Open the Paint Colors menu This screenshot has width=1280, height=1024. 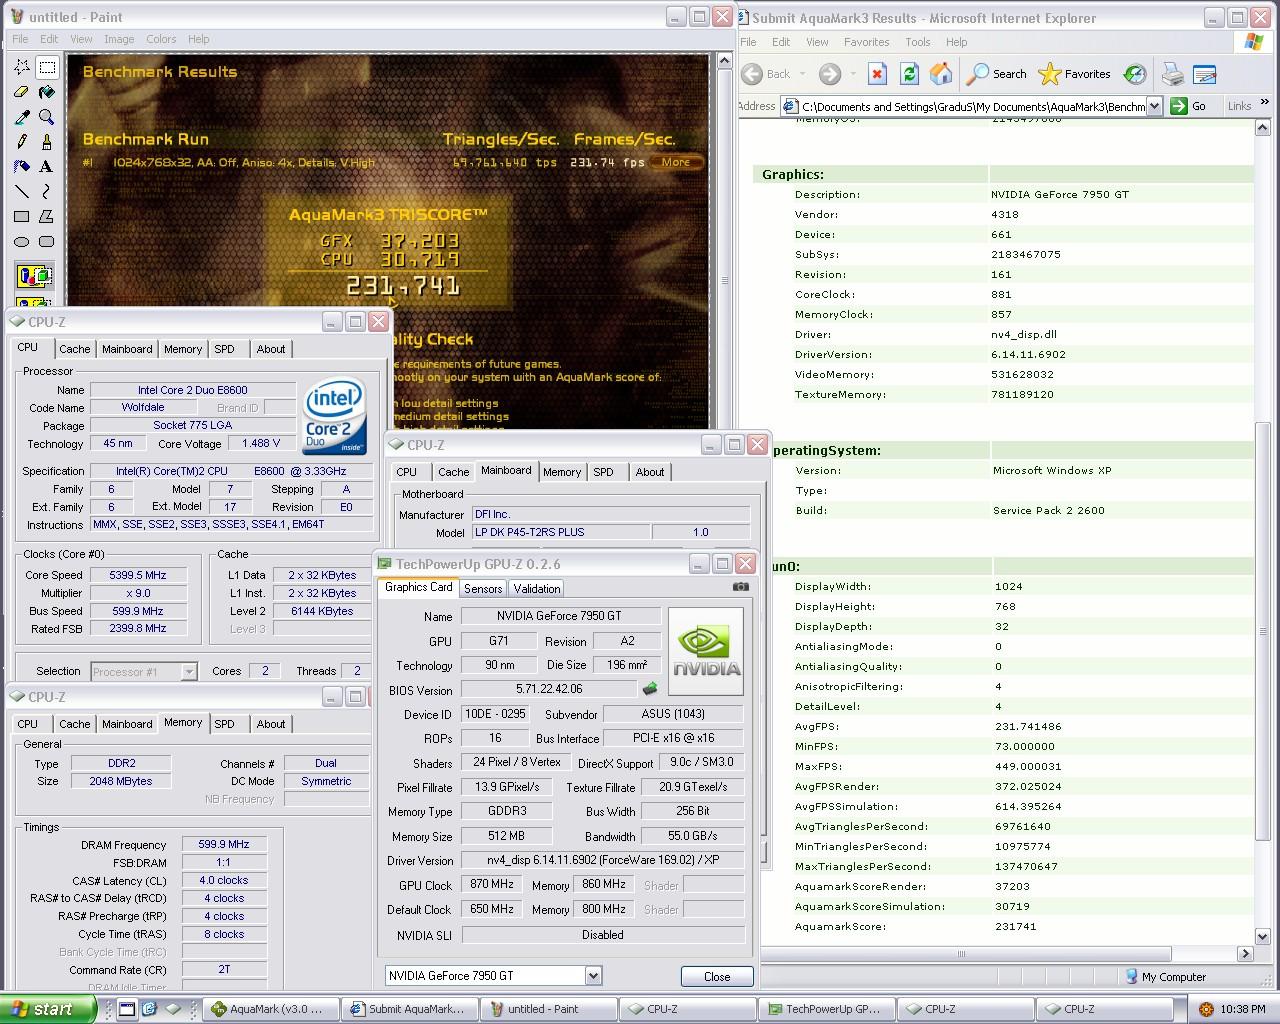point(161,39)
